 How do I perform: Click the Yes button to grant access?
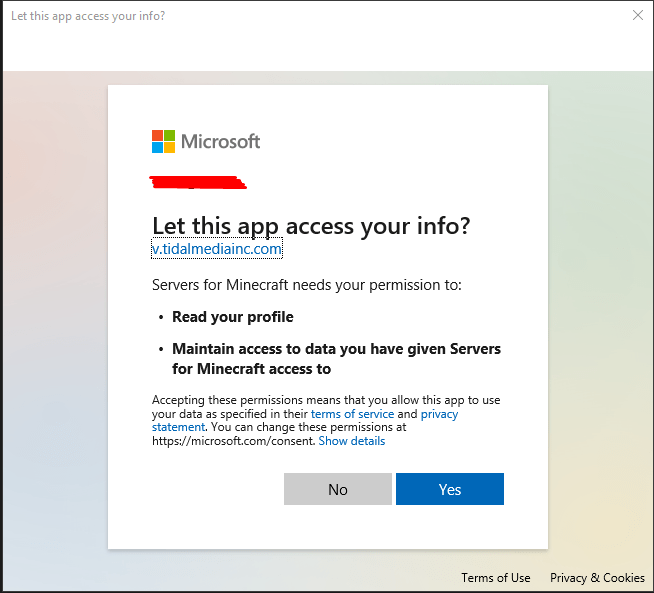(x=449, y=489)
